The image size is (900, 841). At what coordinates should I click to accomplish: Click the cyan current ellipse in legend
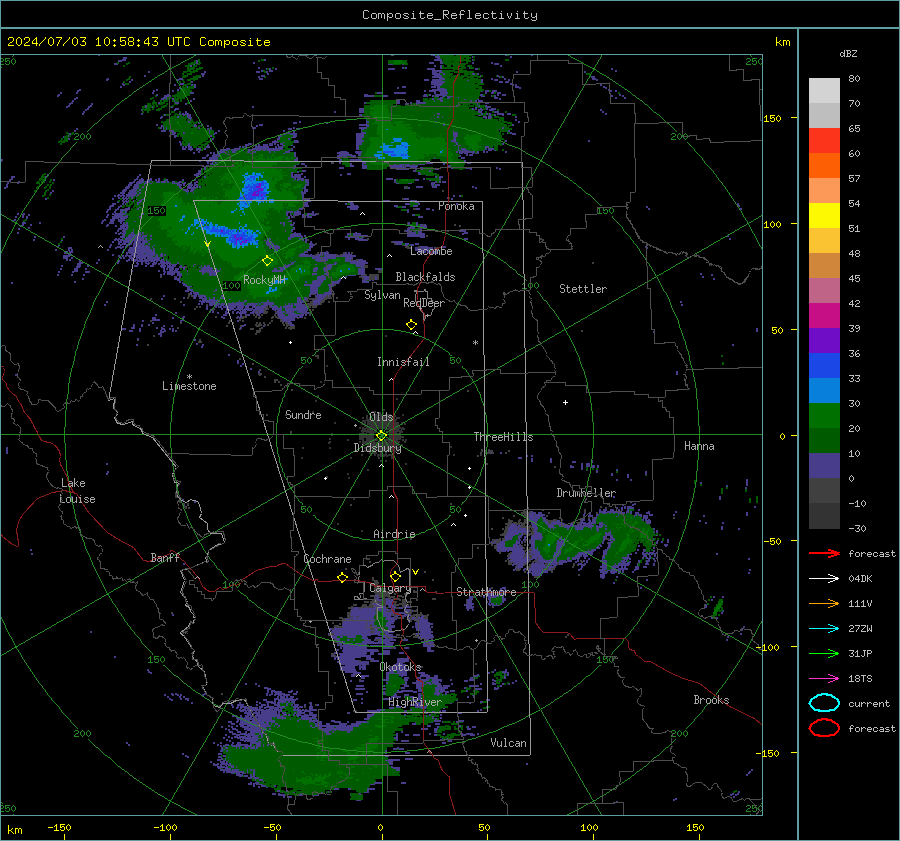click(824, 703)
